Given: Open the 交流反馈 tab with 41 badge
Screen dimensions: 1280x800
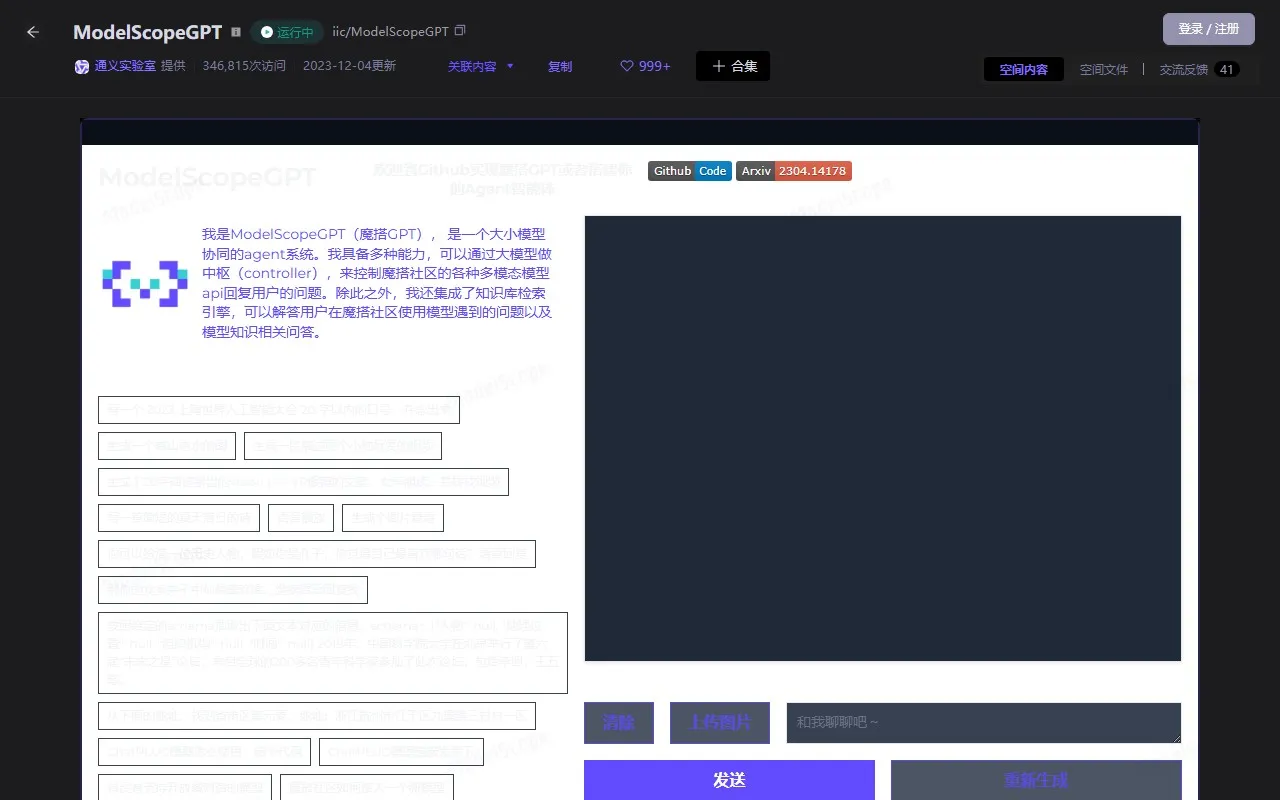Looking at the screenshot, I should click(1190, 69).
